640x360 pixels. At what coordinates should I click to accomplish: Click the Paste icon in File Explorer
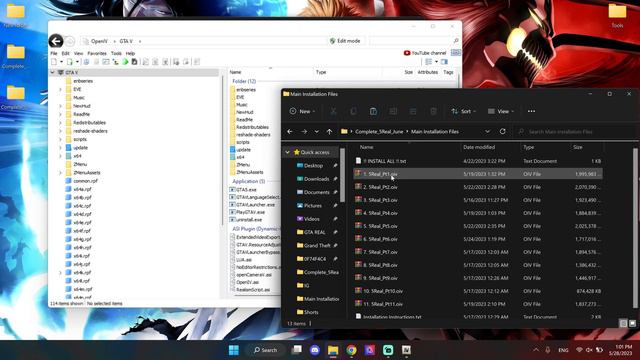tap(373, 111)
